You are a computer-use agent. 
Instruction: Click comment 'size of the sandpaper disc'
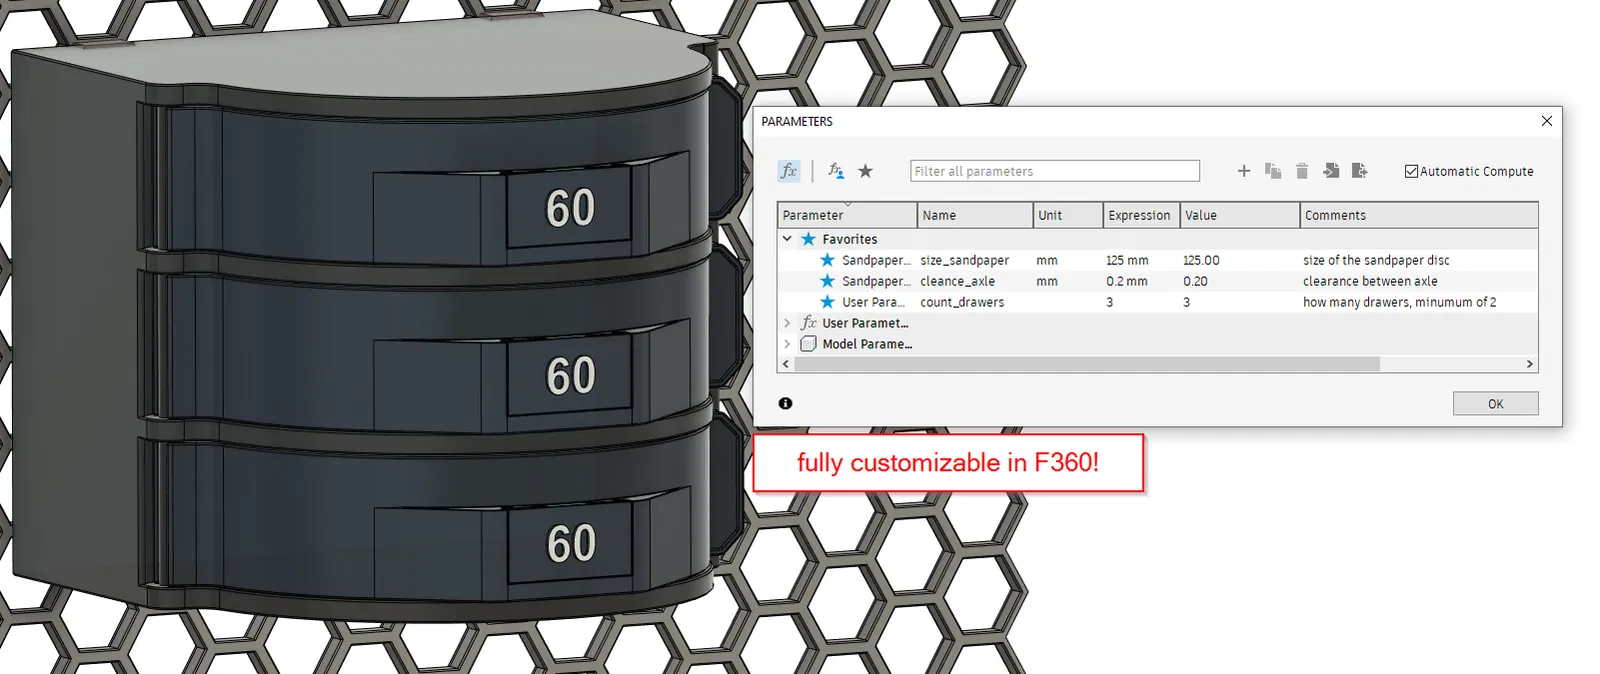coord(1376,260)
